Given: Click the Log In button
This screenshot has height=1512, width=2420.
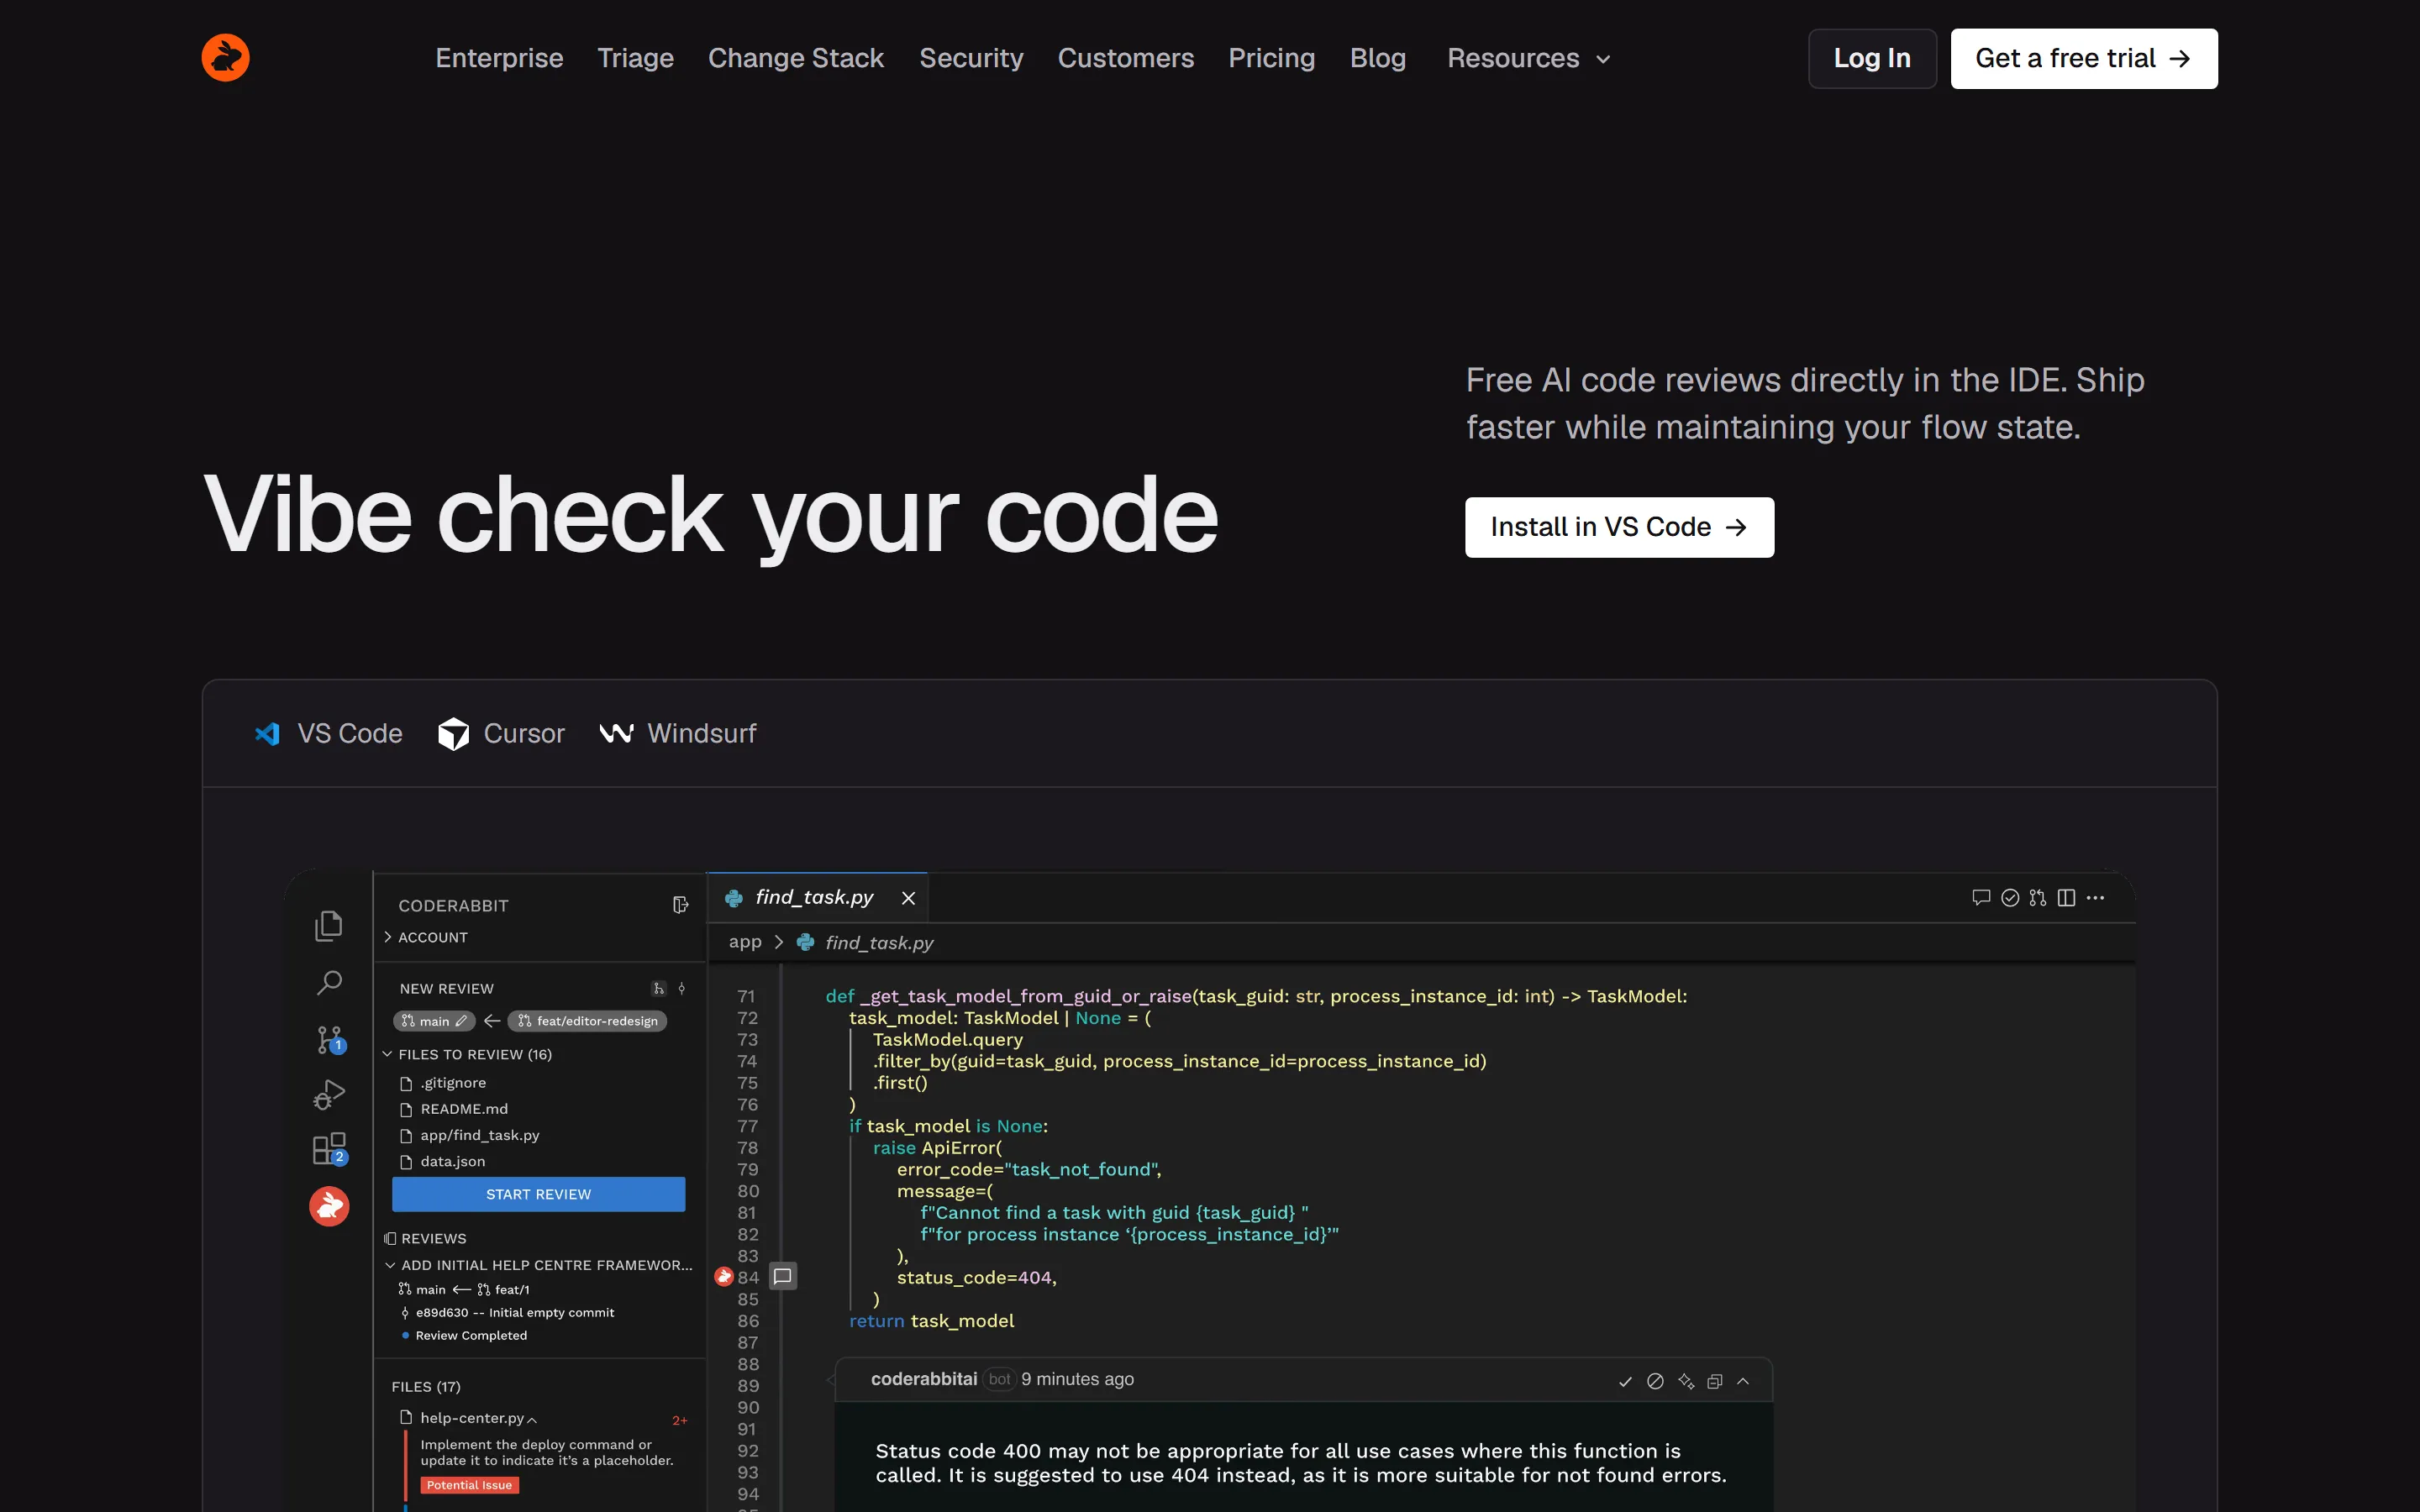Looking at the screenshot, I should [1872, 59].
